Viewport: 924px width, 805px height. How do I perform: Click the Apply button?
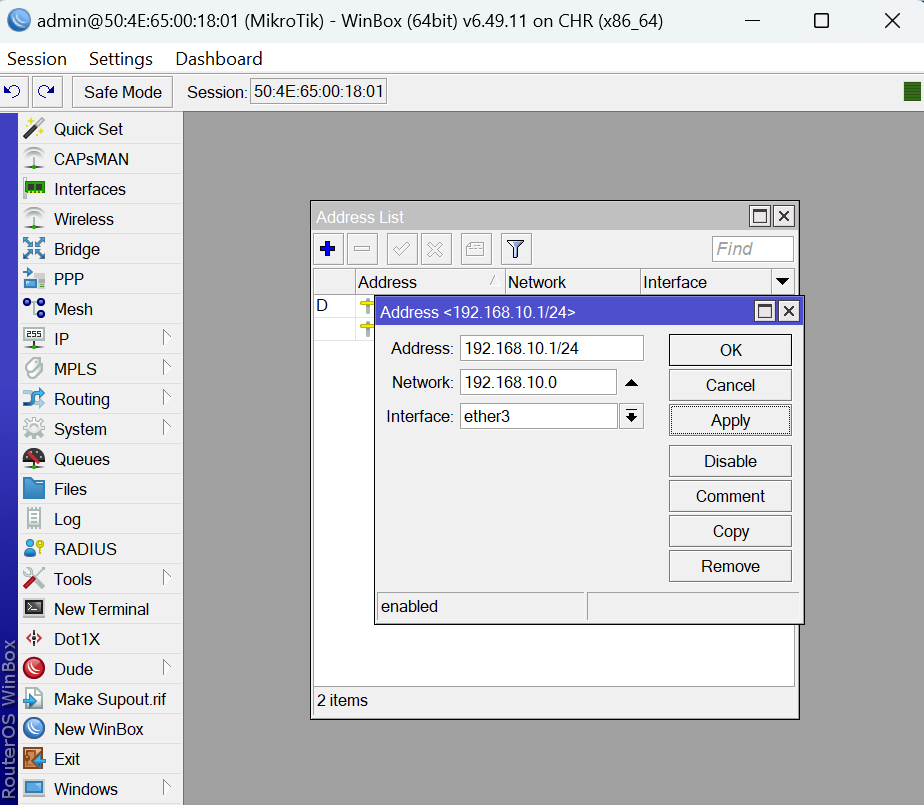click(x=730, y=420)
